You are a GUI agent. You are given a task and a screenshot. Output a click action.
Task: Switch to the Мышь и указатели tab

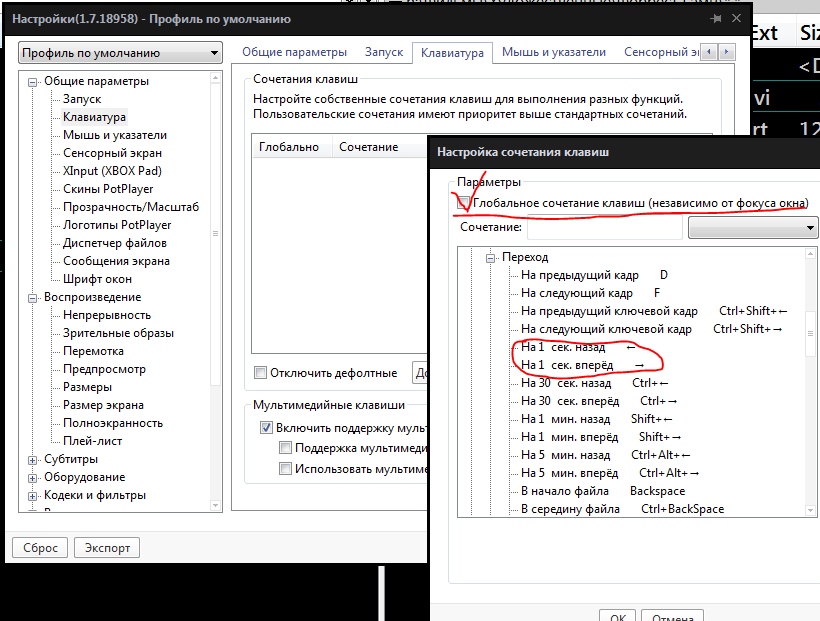click(553, 52)
